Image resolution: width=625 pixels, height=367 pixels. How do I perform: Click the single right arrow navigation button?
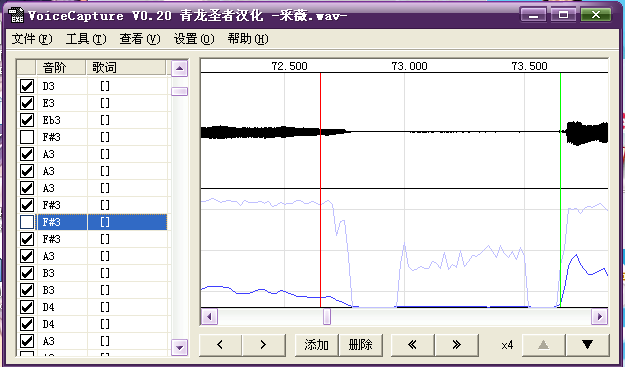264,345
